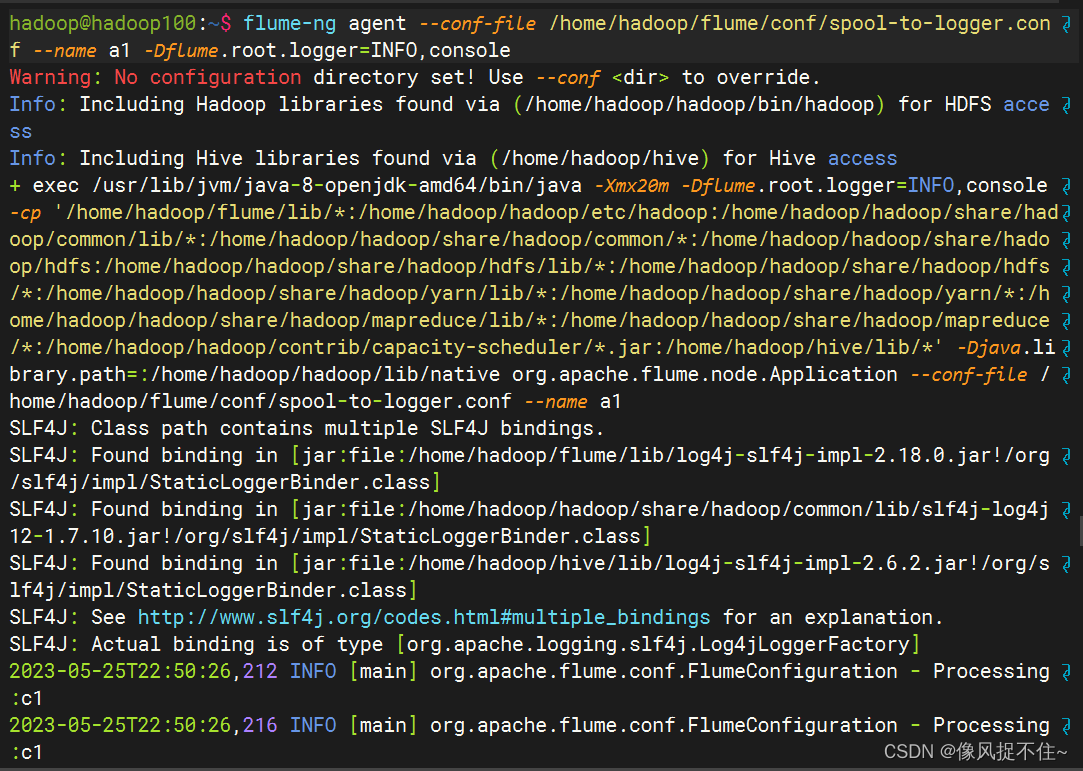The width and height of the screenshot is (1083, 771).
Task: Click wrap icon after second --conf-file
Action: tap(1066, 376)
